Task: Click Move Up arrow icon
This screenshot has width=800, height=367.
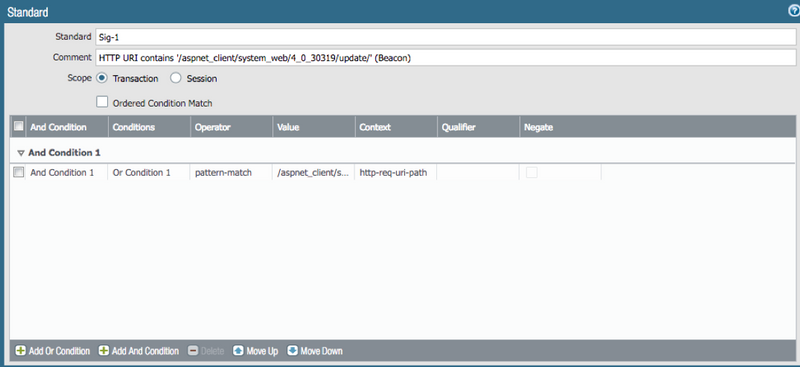Action: pyautogui.click(x=238, y=351)
